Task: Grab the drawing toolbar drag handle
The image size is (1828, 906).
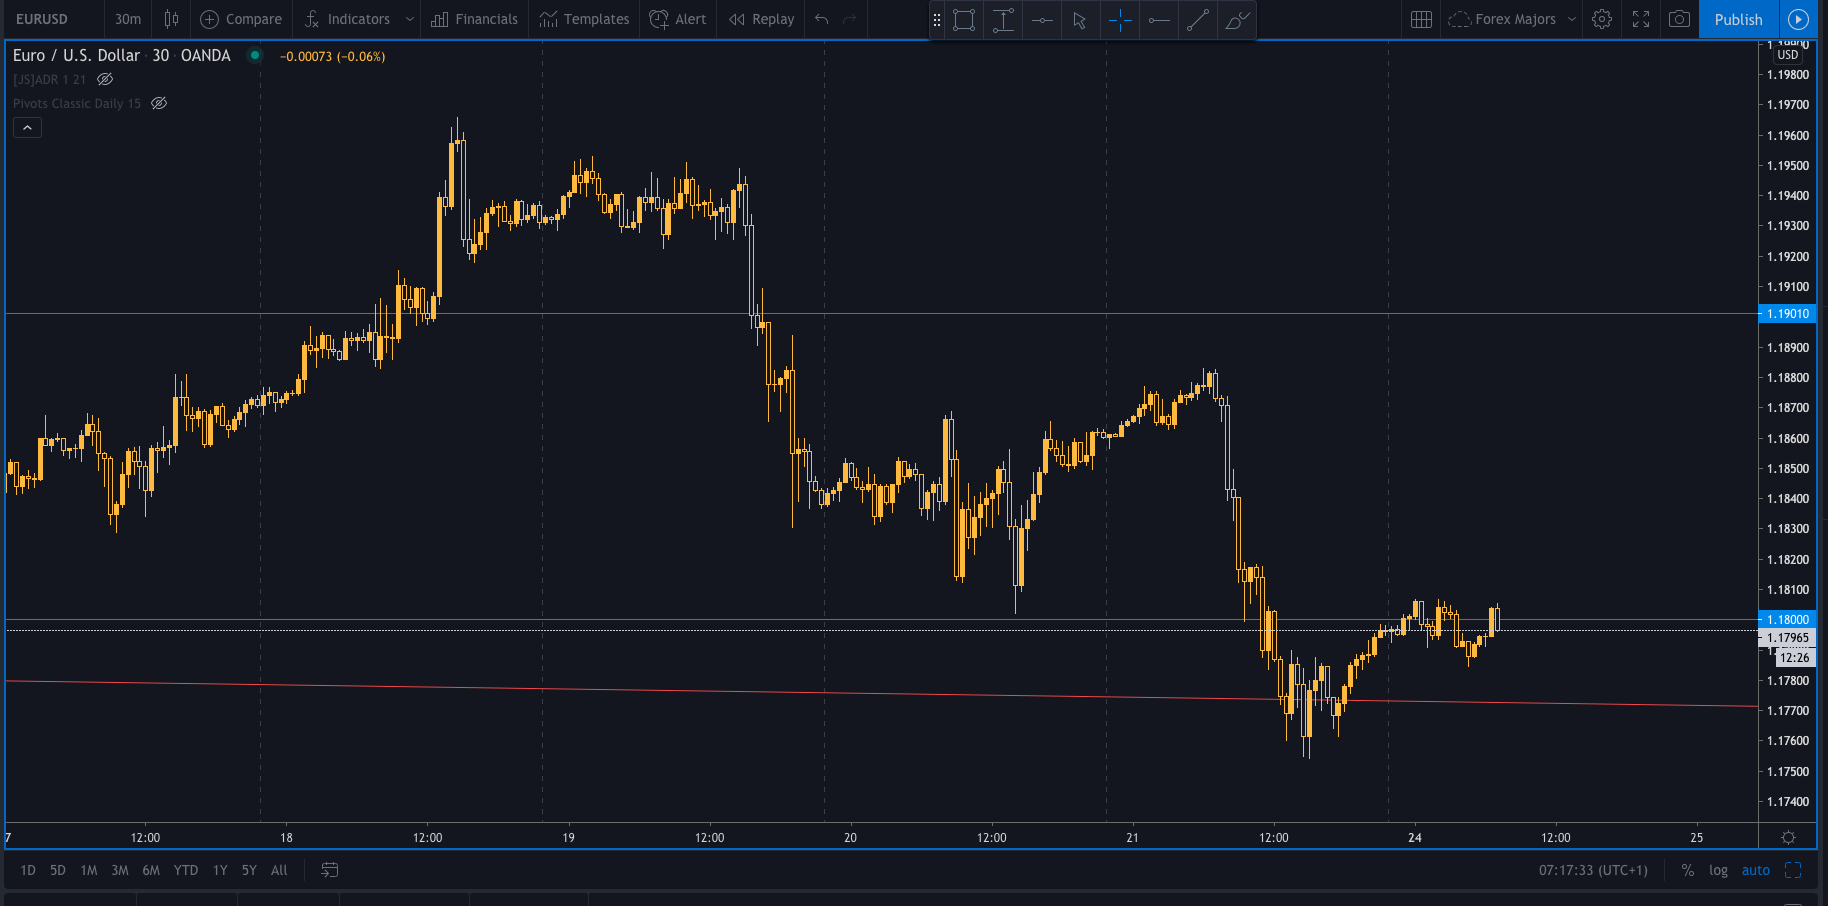Action: (937, 20)
